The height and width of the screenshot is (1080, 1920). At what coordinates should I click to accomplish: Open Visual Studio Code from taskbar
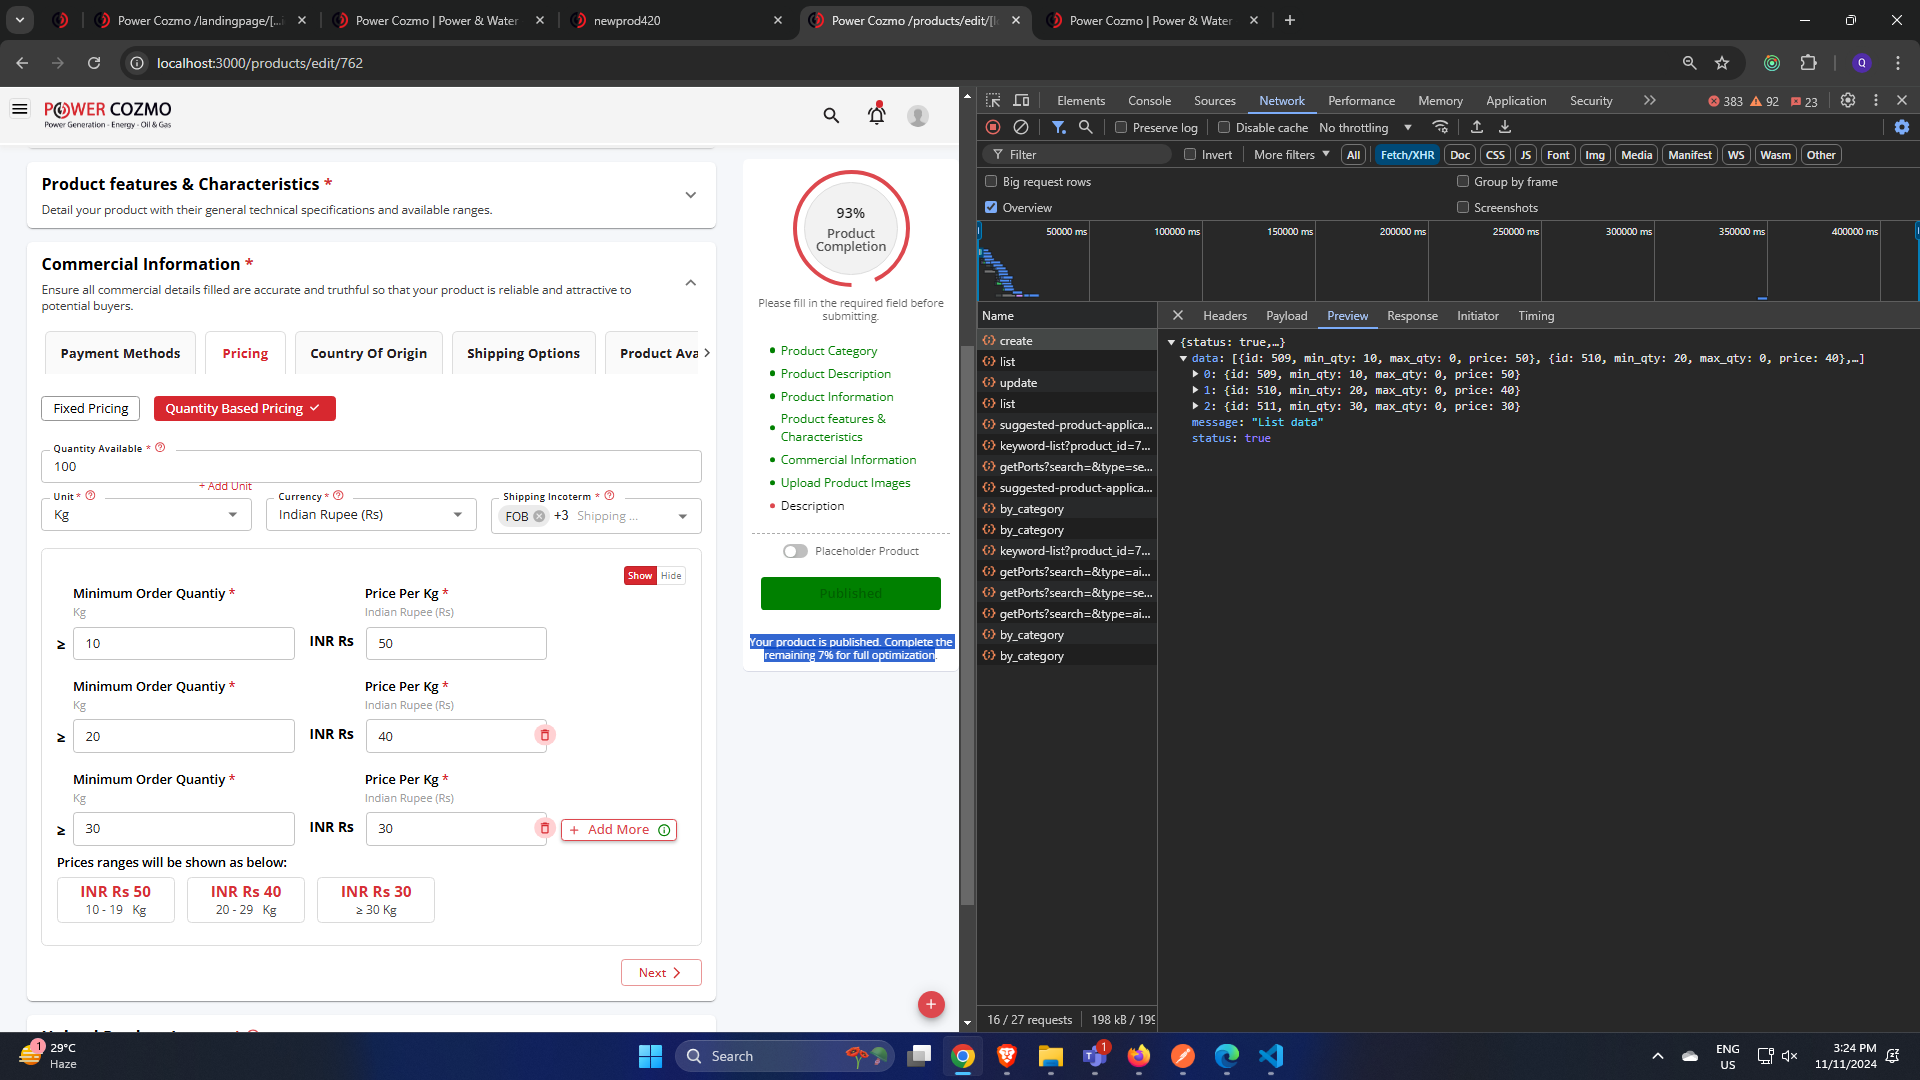[x=1271, y=1056]
